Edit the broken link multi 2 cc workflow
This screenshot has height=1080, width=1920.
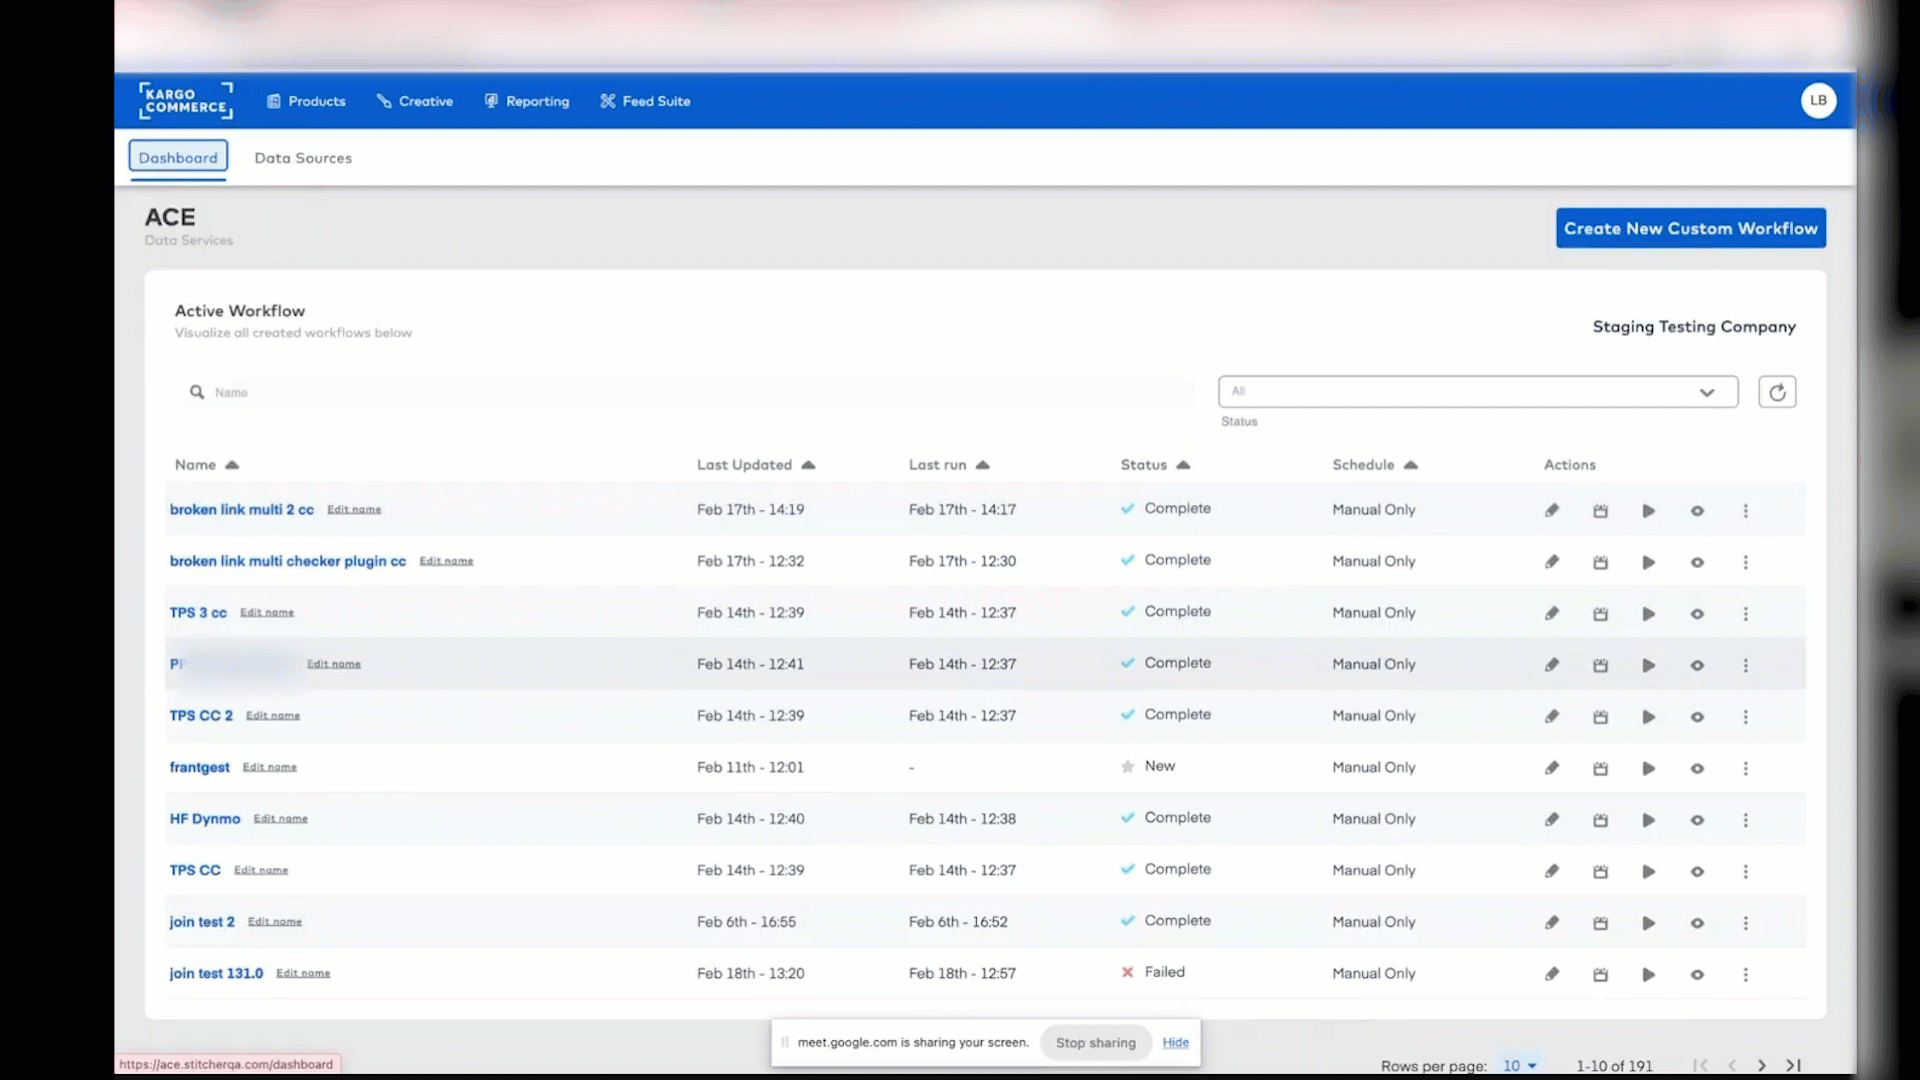[1552, 510]
